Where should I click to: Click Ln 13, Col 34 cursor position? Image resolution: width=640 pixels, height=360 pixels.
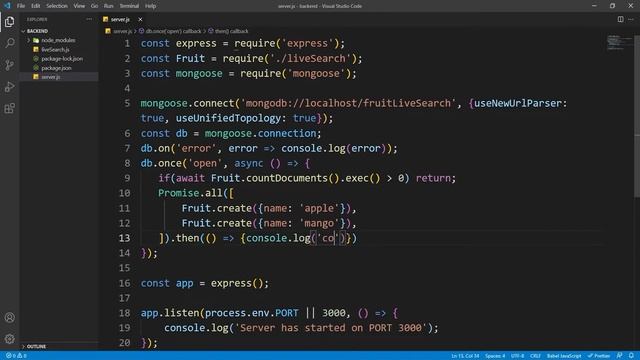(x=465, y=356)
